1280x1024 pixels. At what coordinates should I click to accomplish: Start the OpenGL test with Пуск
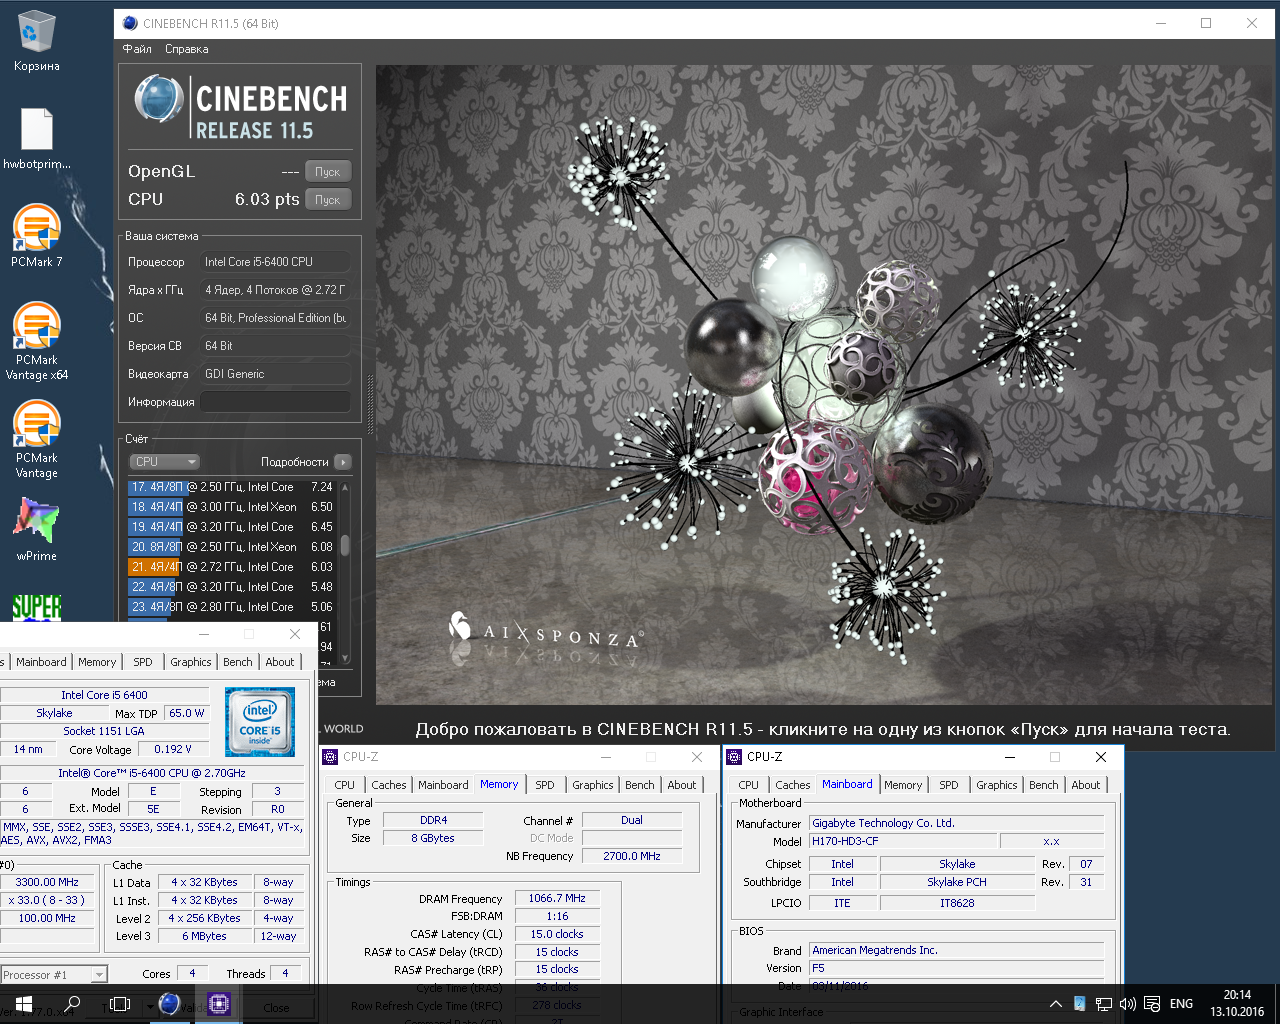click(x=328, y=172)
